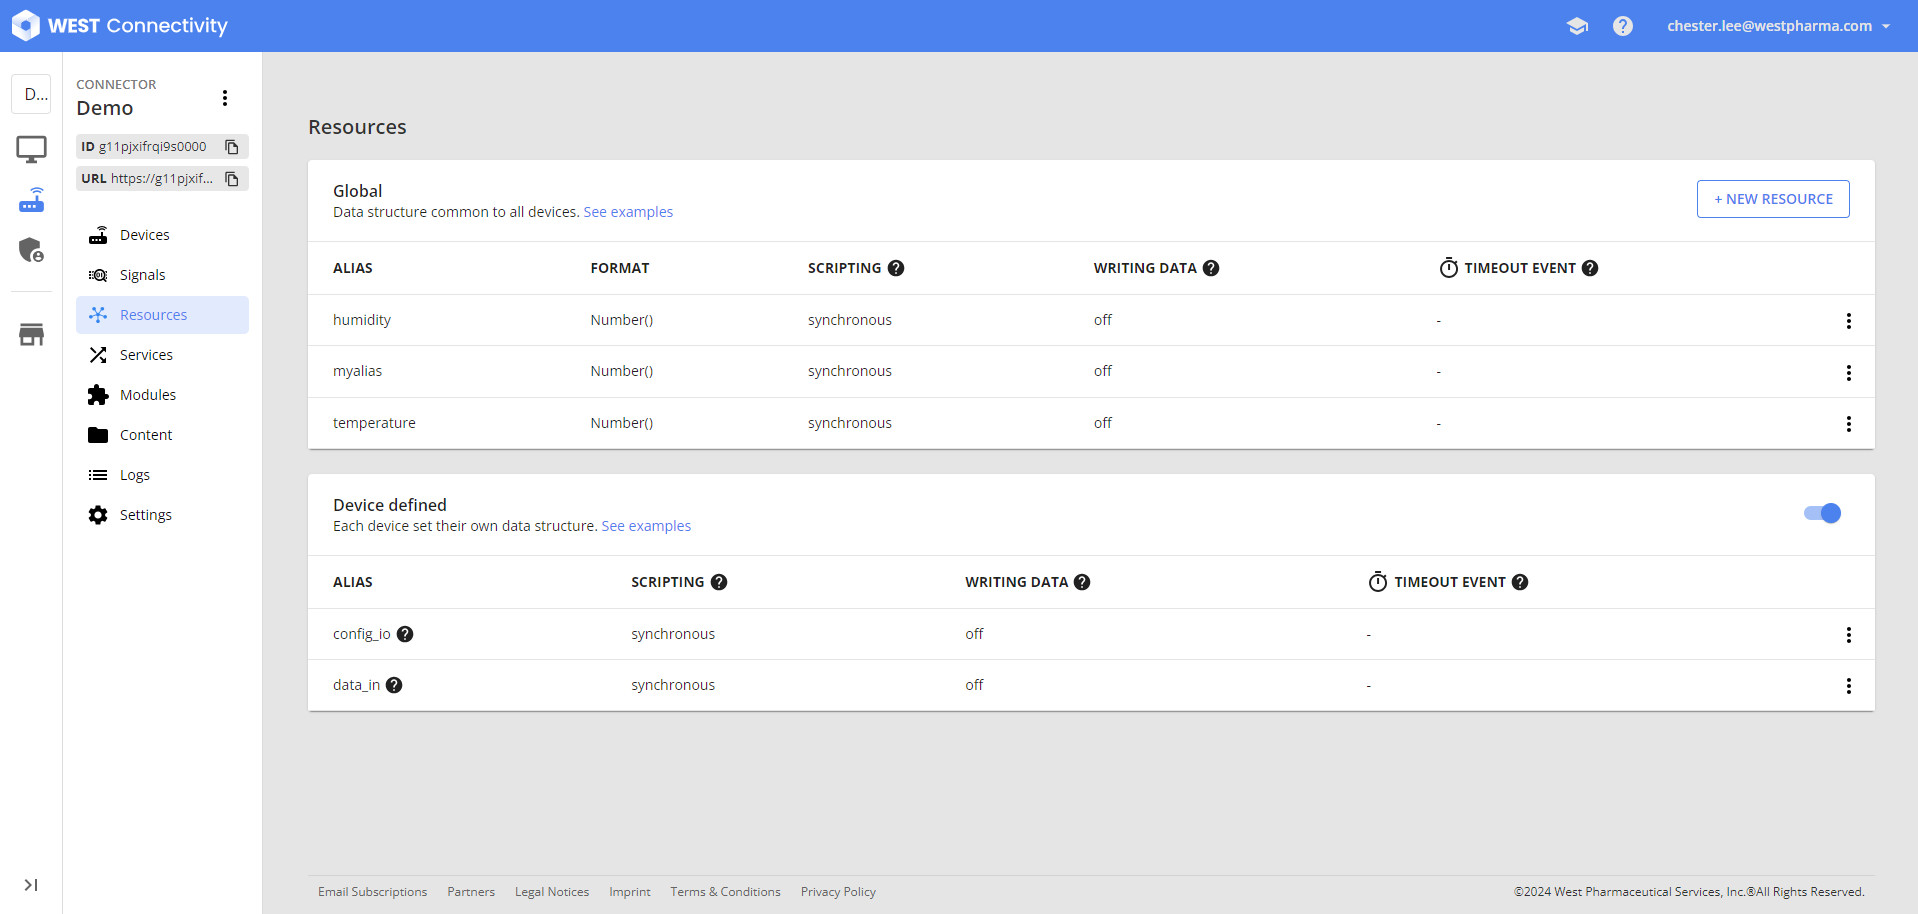Open options menu for data_in resource
Screen dimensions: 1918x914
tap(1848, 686)
